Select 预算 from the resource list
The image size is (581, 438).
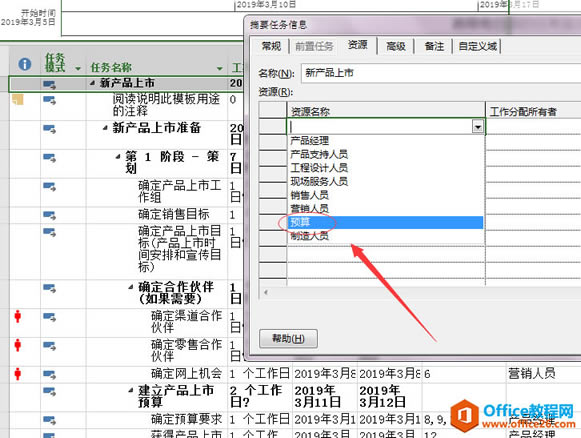coord(385,222)
